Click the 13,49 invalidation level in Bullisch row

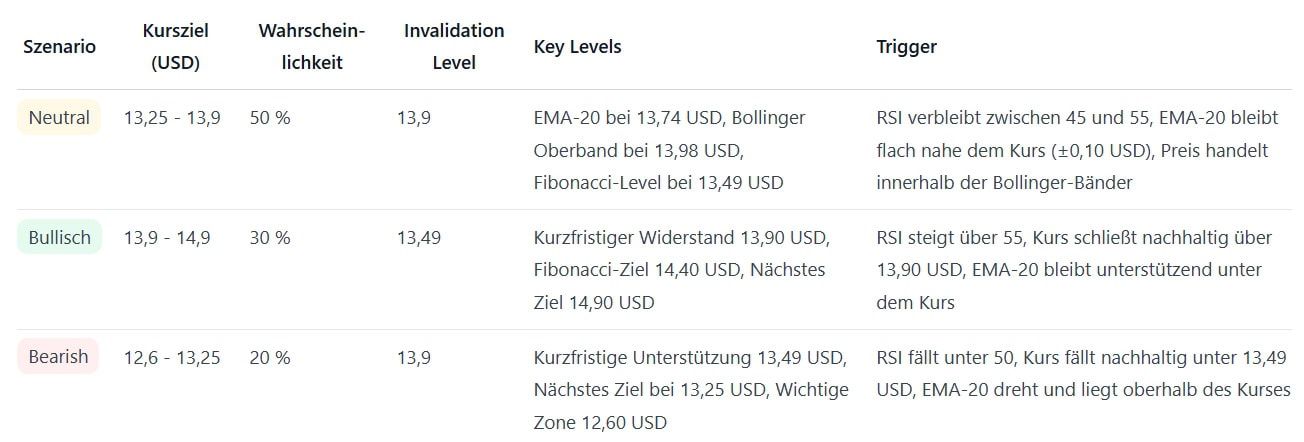pos(418,238)
